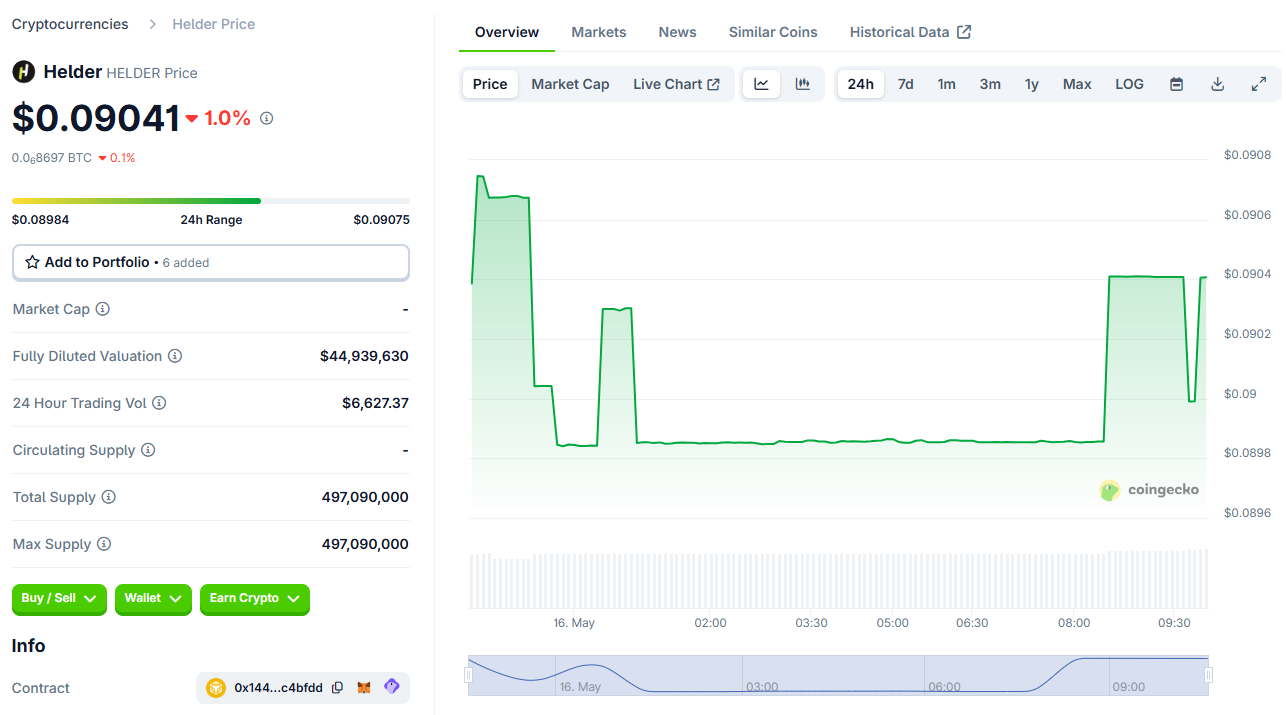The height and width of the screenshot is (715, 1286).
Task: Open the Wallet dropdown
Action: pyautogui.click(x=153, y=598)
